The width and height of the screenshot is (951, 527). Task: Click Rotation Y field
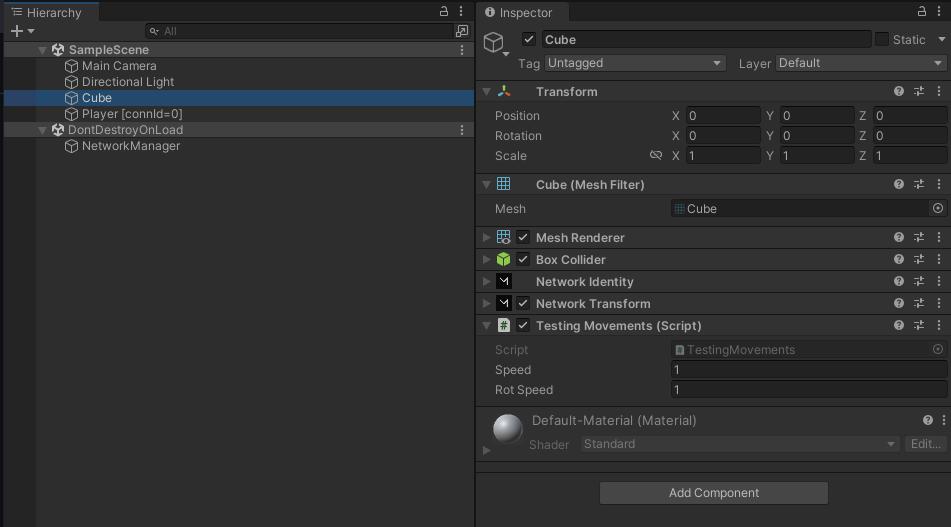(817, 135)
